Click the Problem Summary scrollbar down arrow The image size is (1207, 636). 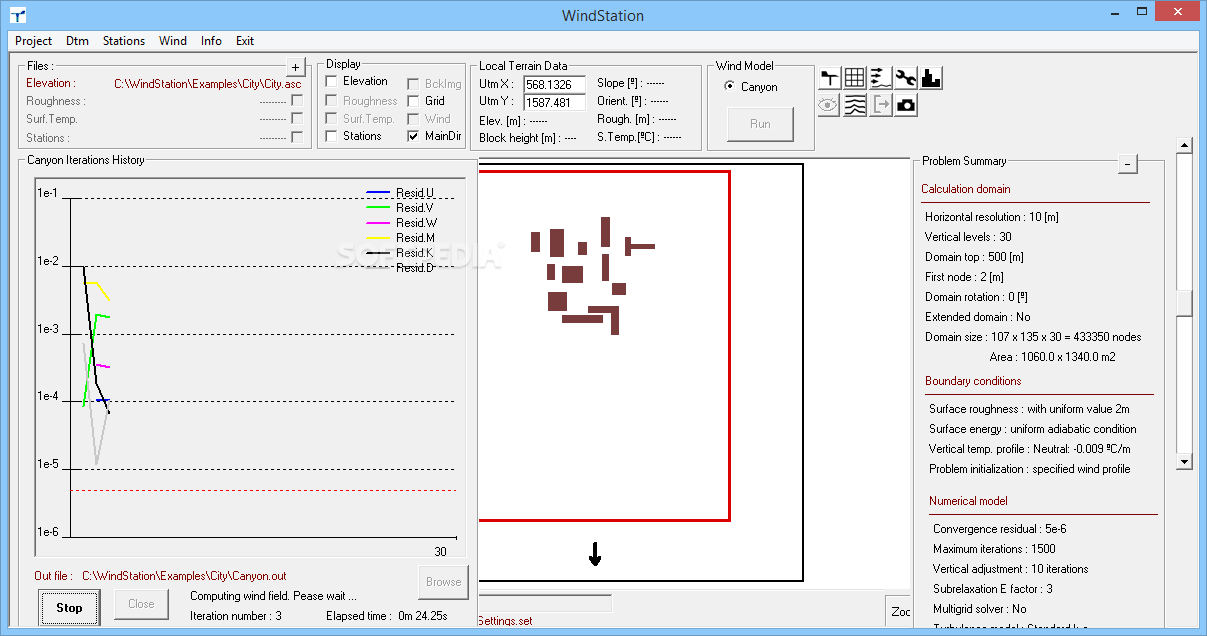(x=1185, y=461)
